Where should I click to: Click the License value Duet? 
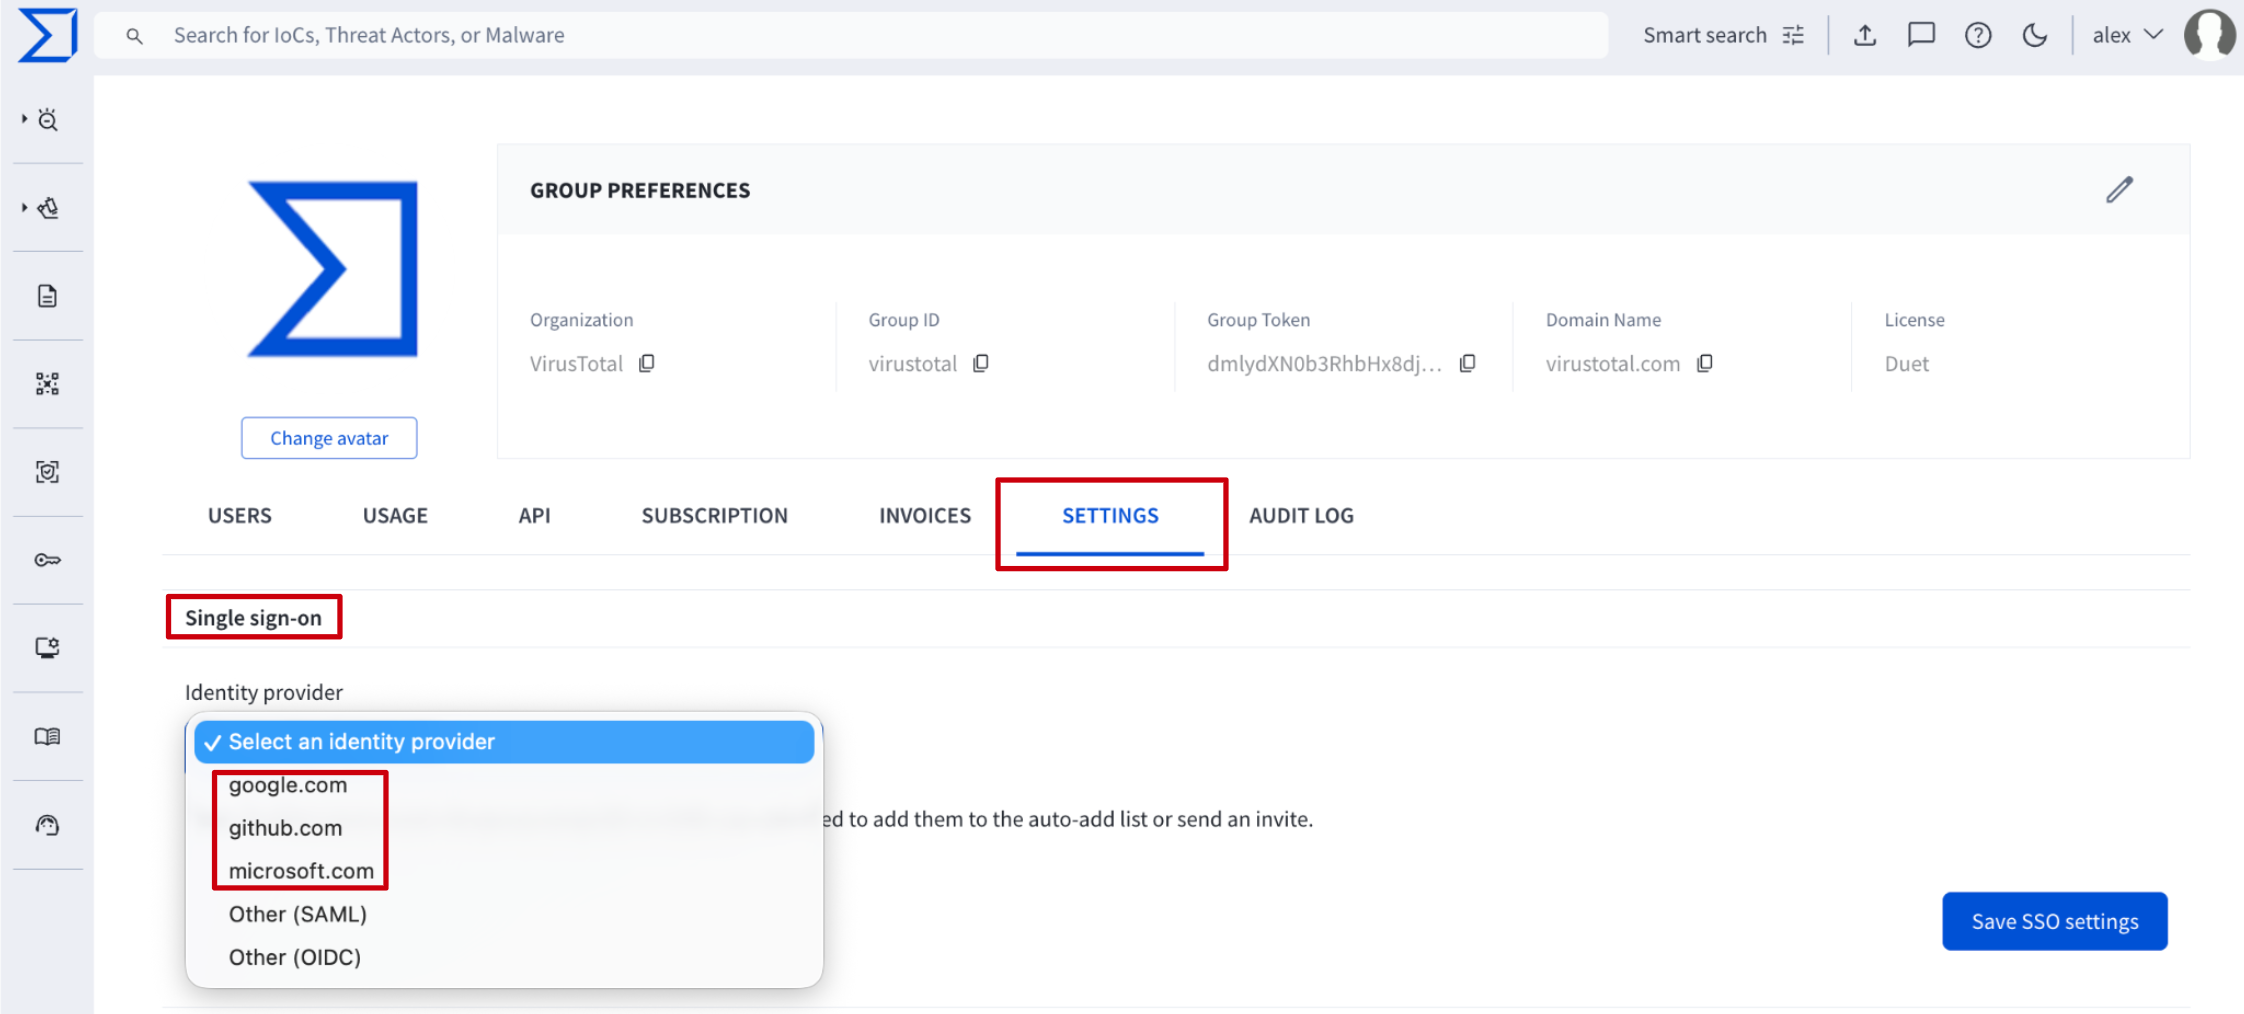[1907, 364]
